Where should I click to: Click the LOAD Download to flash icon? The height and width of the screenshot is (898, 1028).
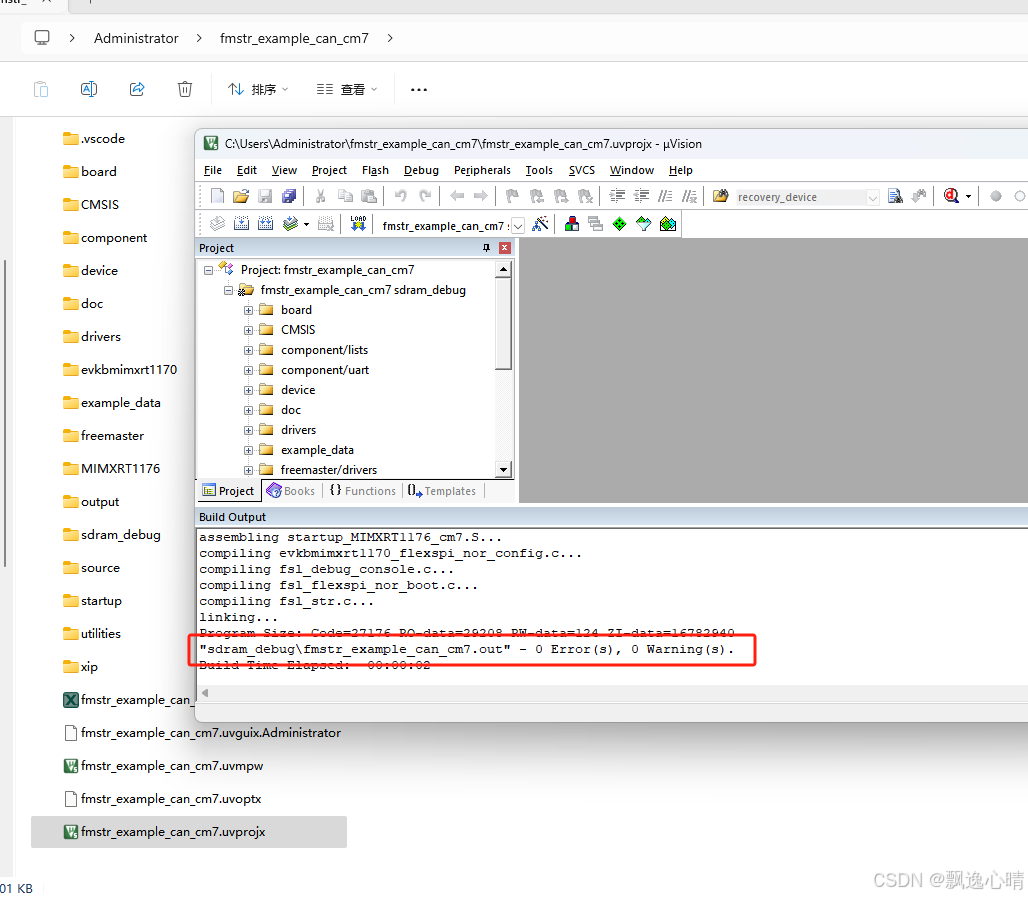pos(360,224)
